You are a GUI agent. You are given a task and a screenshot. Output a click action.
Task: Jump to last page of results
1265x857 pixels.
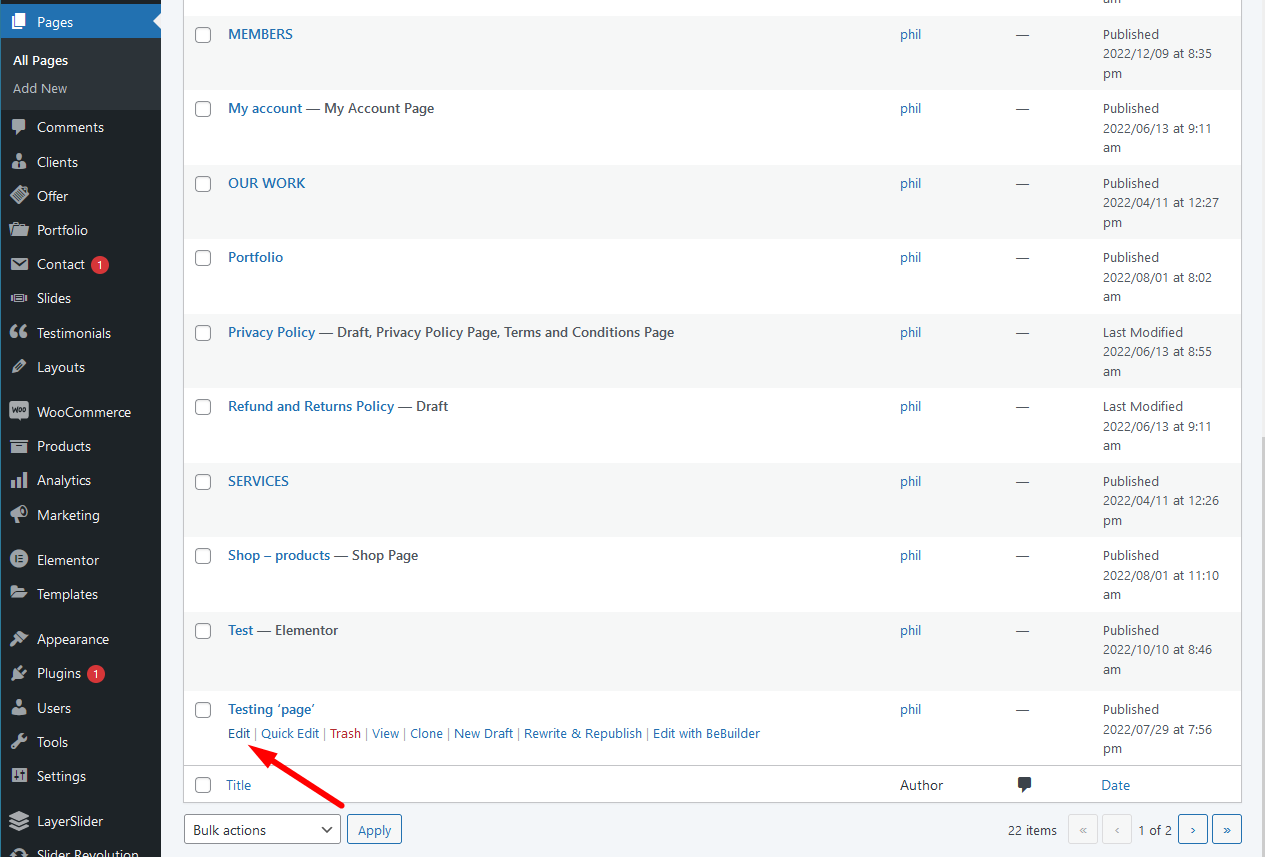(1227, 829)
